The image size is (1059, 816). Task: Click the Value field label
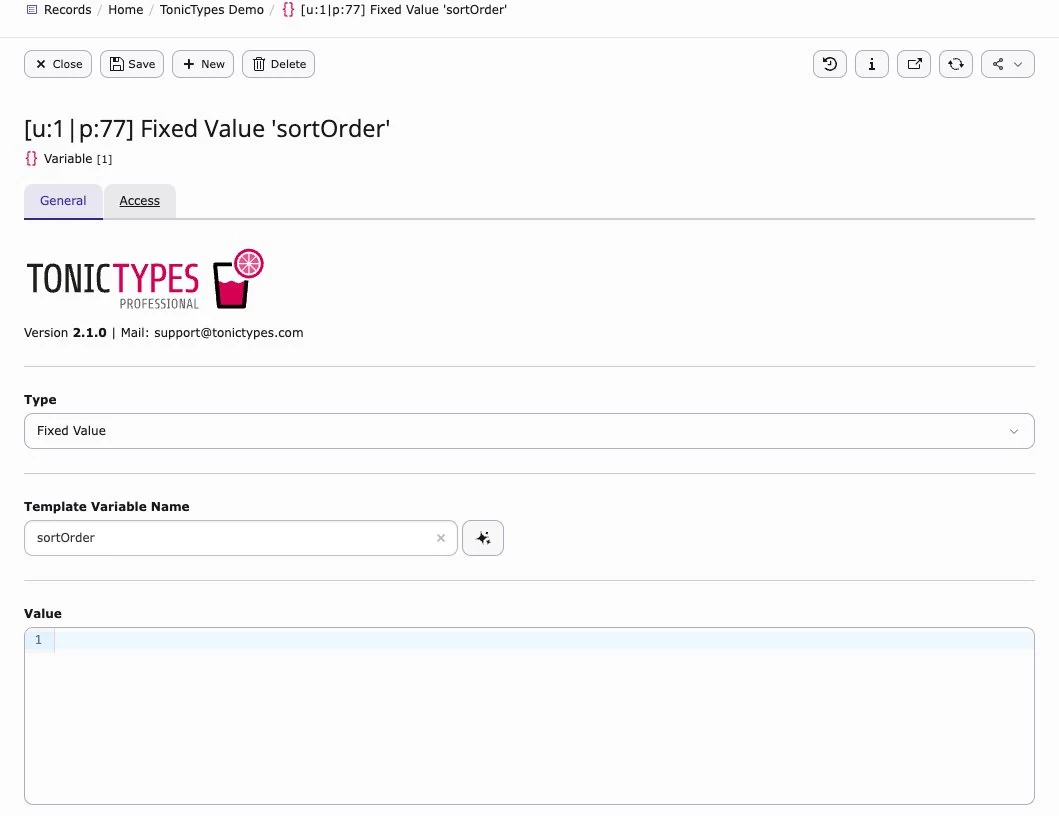[43, 613]
